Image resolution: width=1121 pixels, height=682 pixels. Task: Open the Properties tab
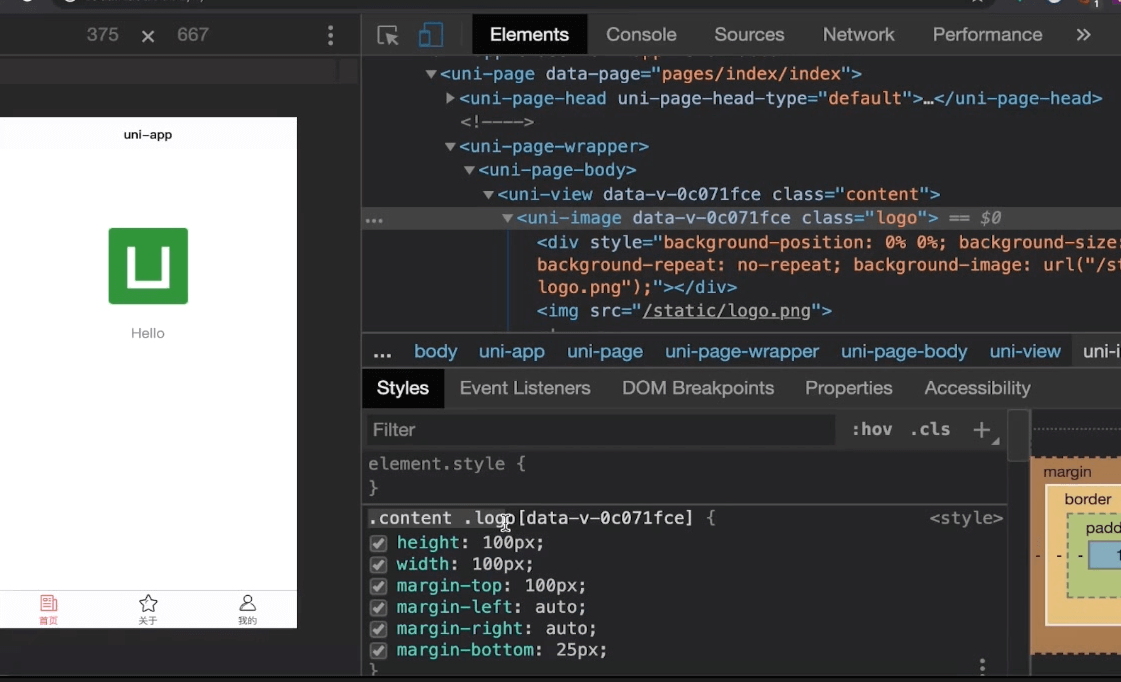[x=849, y=388]
